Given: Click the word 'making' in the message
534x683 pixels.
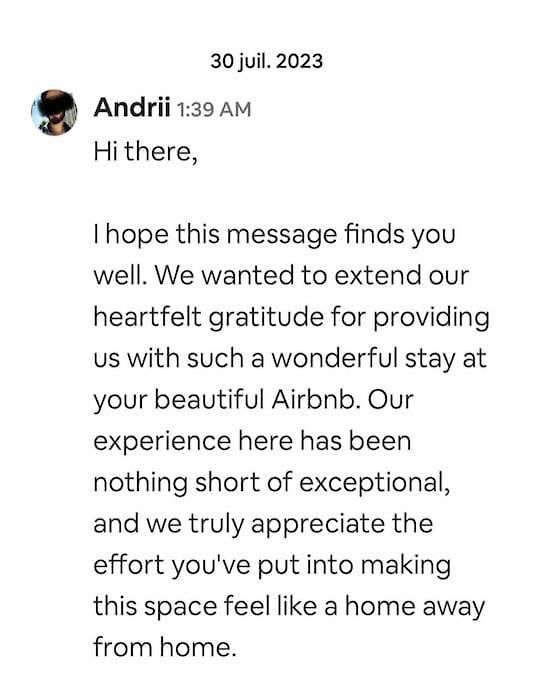Looking at the screenshot, I should pos(406,566).
